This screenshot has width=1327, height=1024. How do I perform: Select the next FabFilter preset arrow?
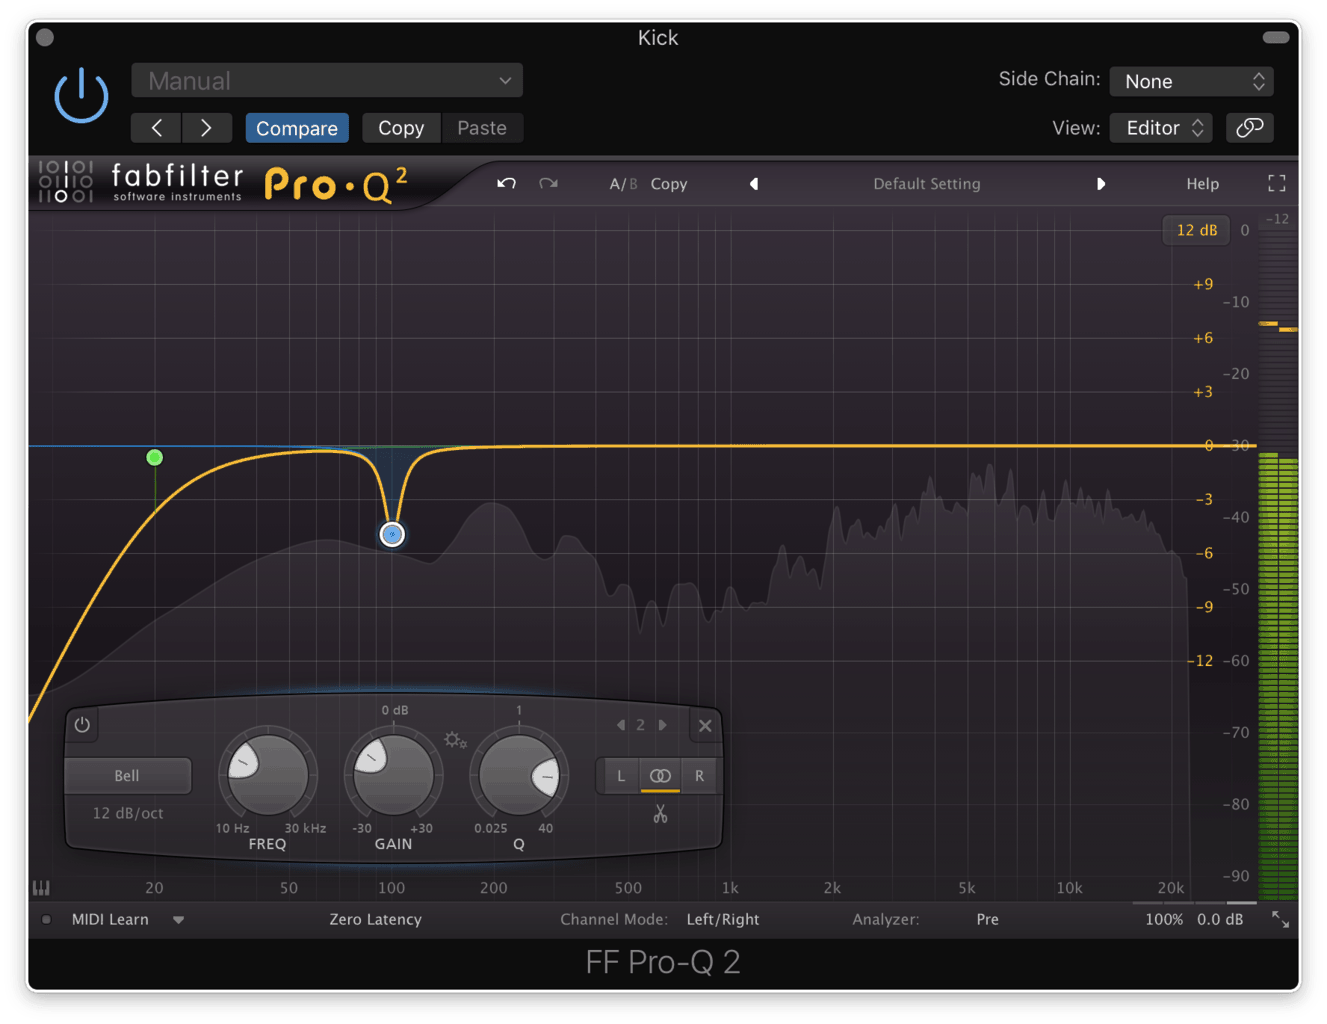coord(1100,184)
